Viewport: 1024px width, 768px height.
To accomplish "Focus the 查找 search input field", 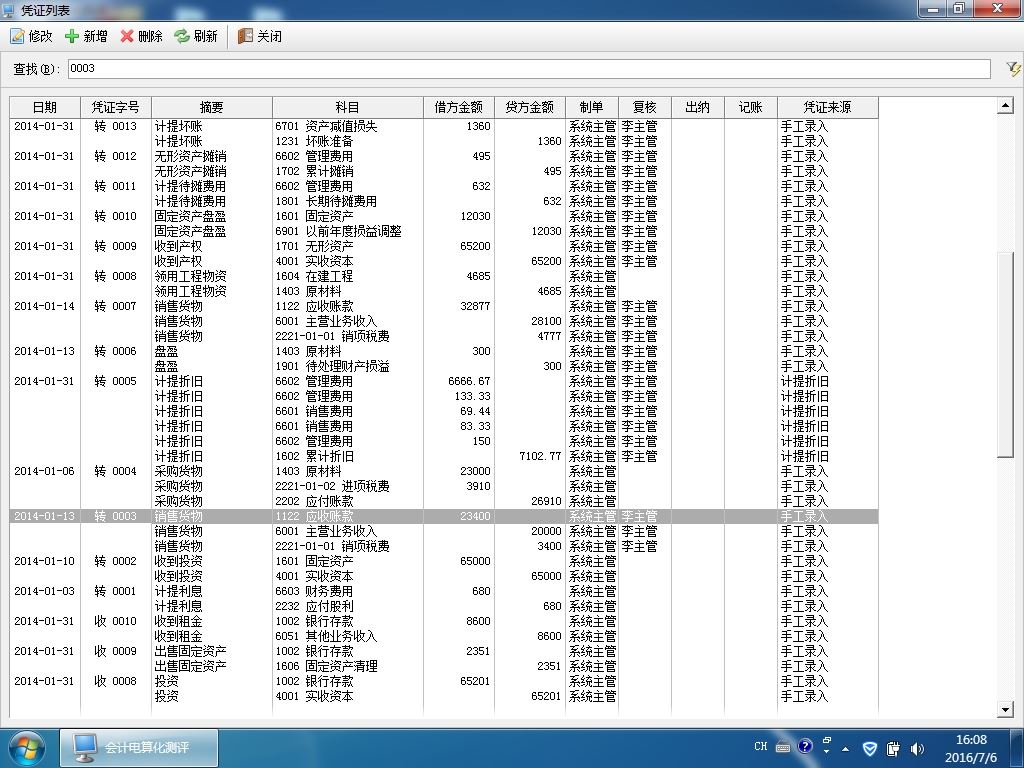I will click(x=529, y=69).
